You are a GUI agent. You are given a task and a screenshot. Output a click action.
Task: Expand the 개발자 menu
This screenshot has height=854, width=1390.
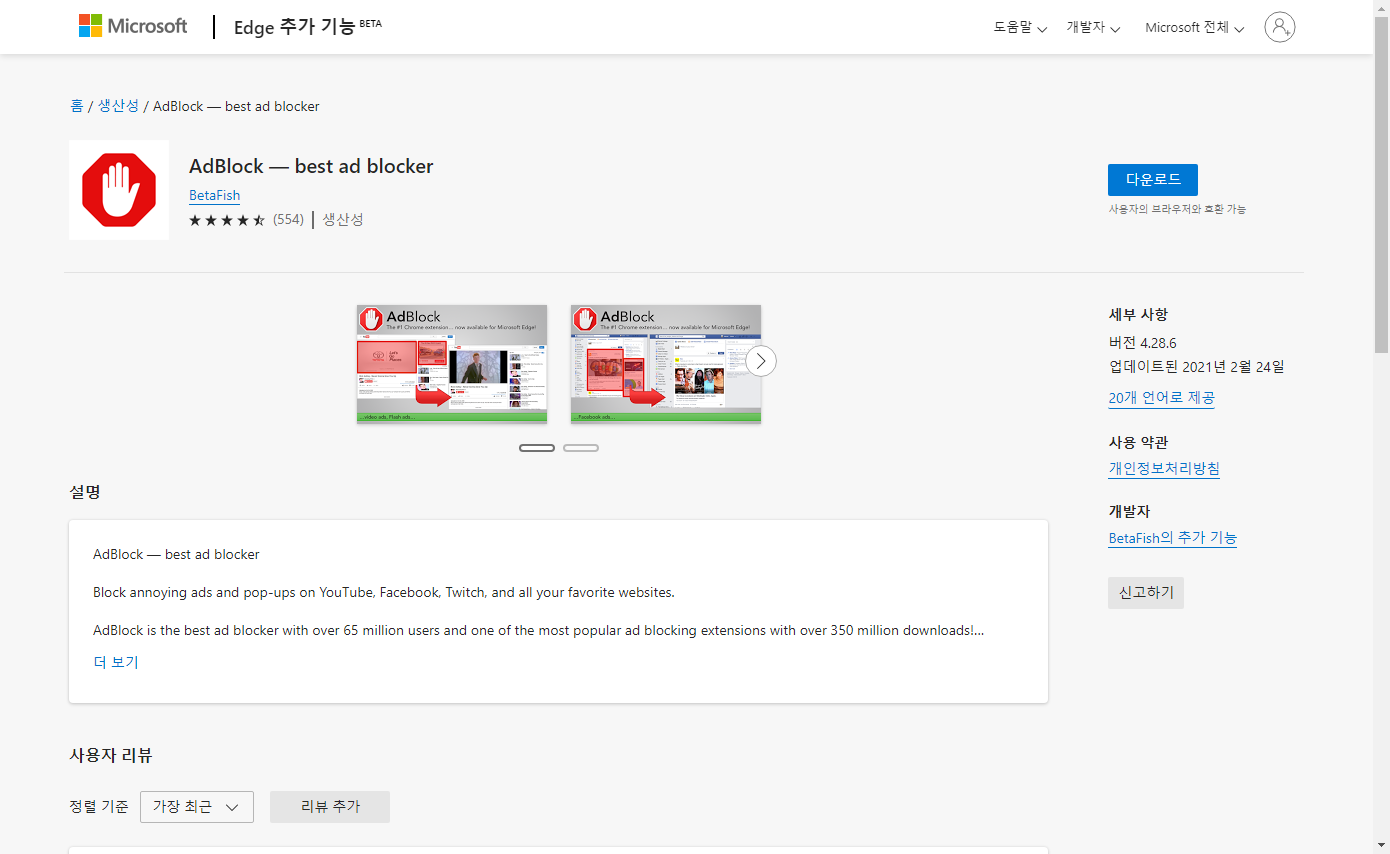pyautogui.click(x=1093, y=28)
